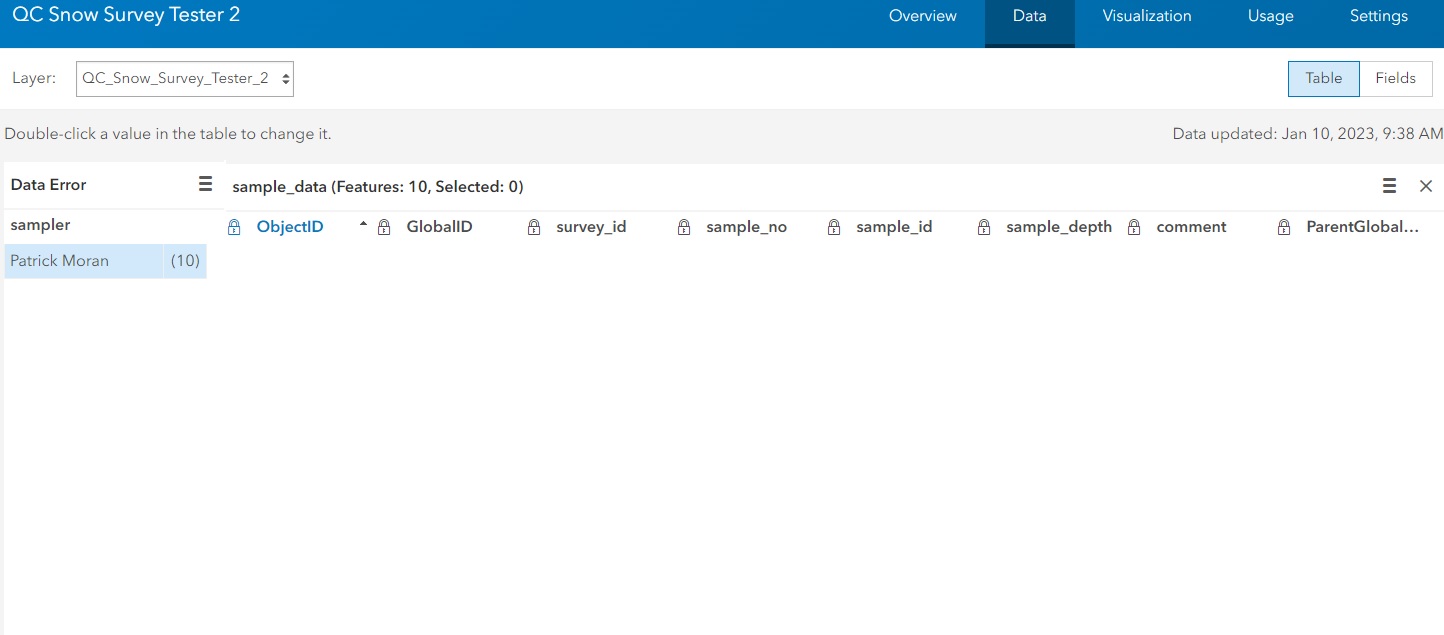Click the lock icon beside sample_depth column
Screen dimensions: 1444x635
984,226
